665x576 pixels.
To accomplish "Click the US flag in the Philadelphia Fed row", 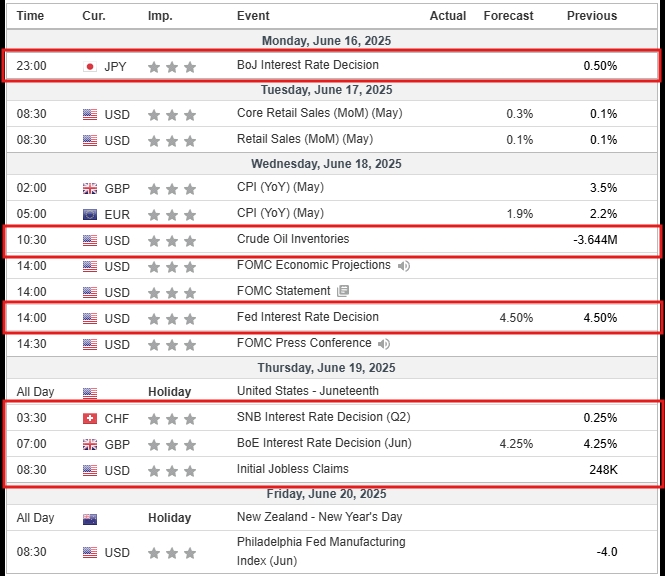I will [x=90, y=552].
